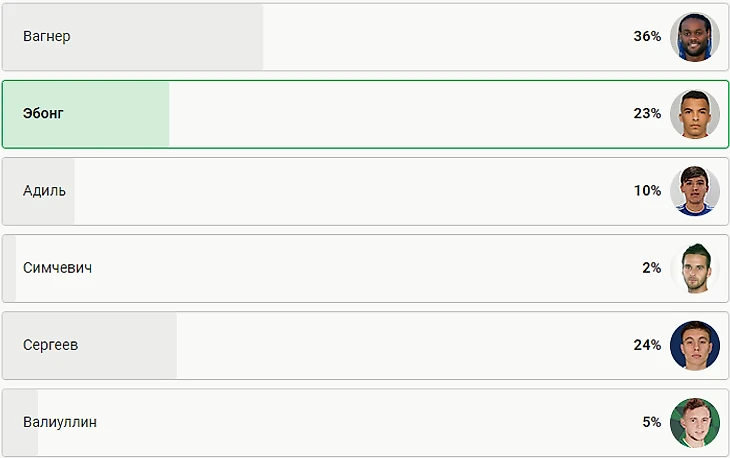Vote for the Вагнер option label
Screen dimensions: 730x458
click(x=47, y=37)
